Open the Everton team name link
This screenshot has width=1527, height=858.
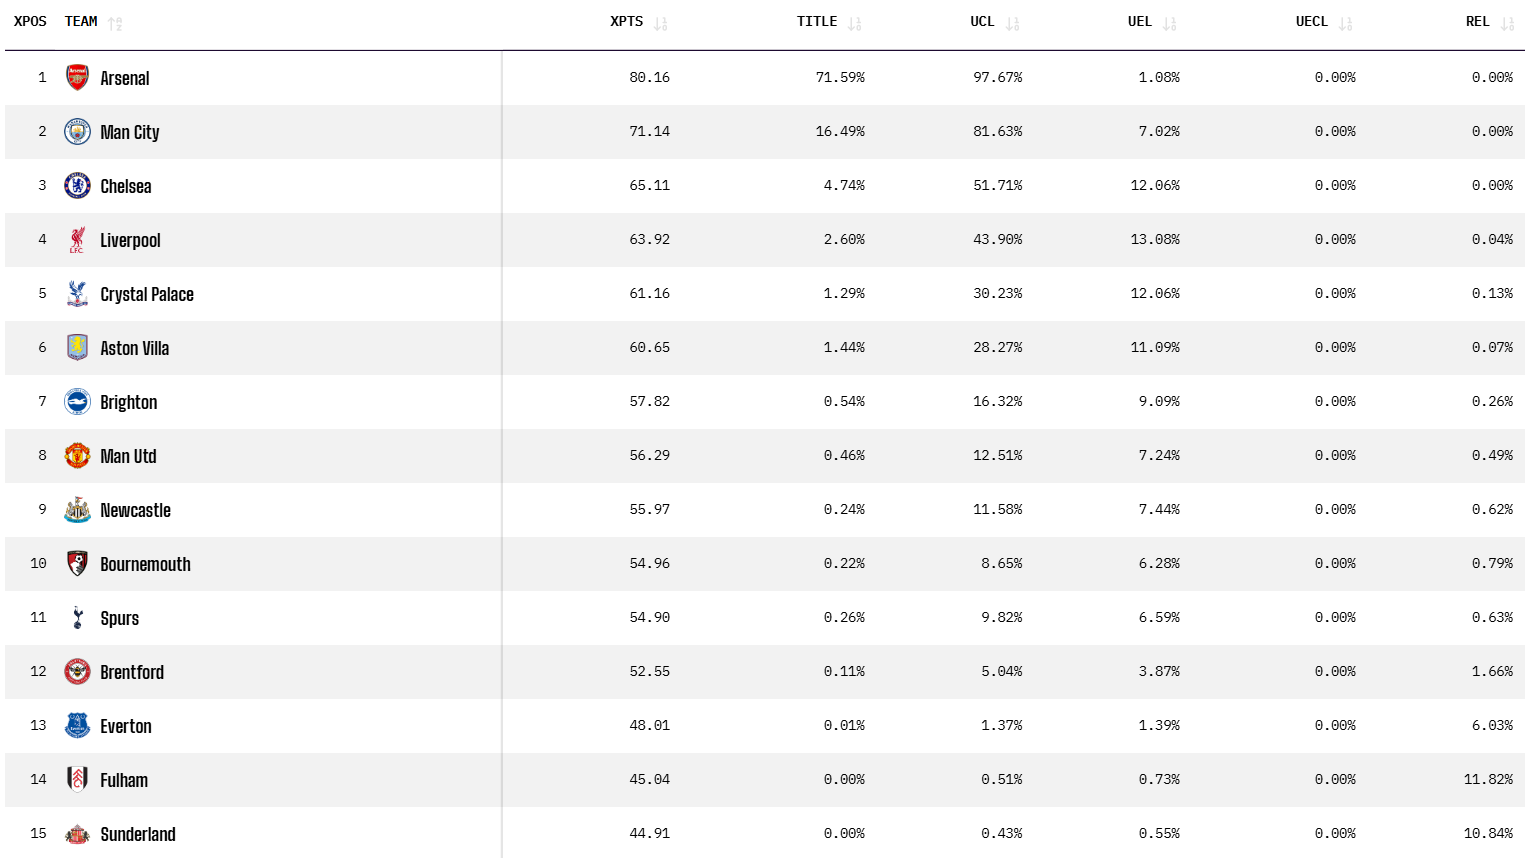point(126,726)
